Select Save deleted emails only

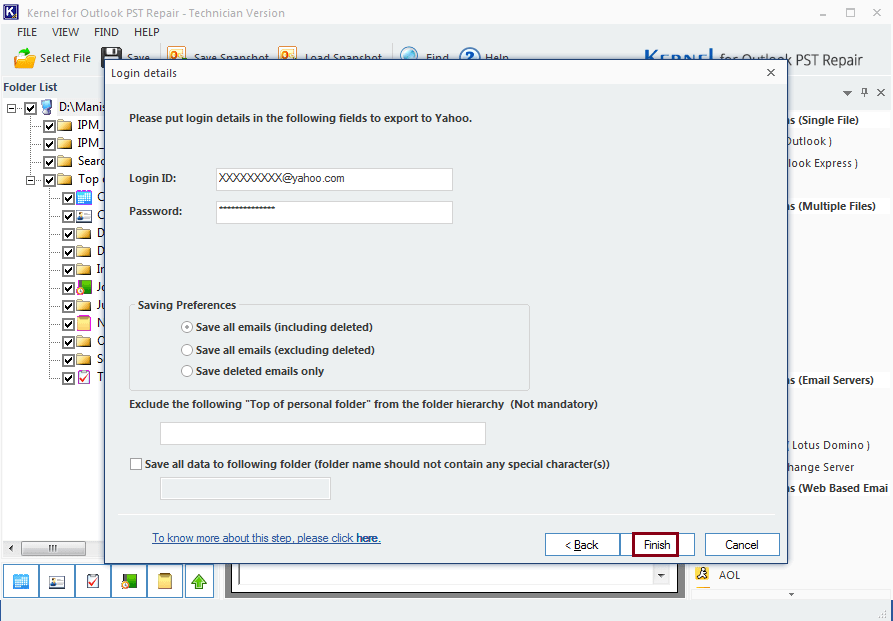tap(187, 371)
